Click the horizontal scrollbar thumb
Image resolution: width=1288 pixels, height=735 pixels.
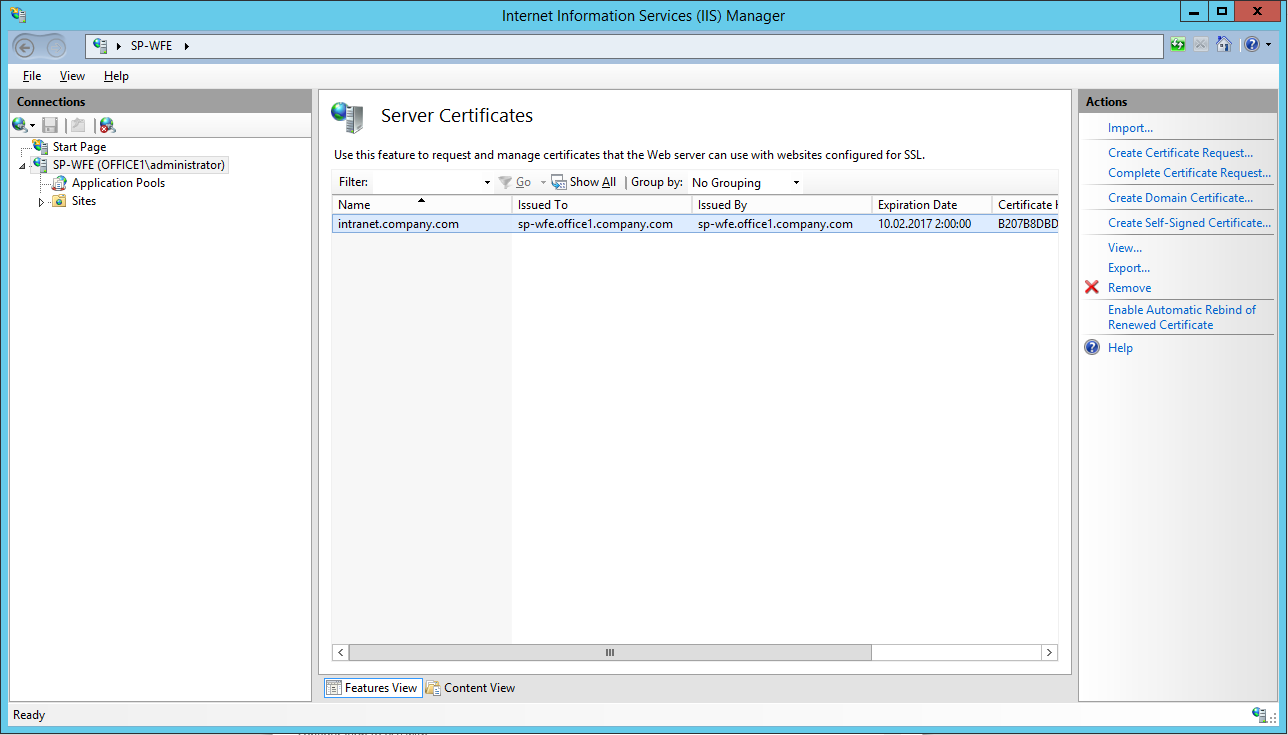pyautogui.click(x=610, y=652)
